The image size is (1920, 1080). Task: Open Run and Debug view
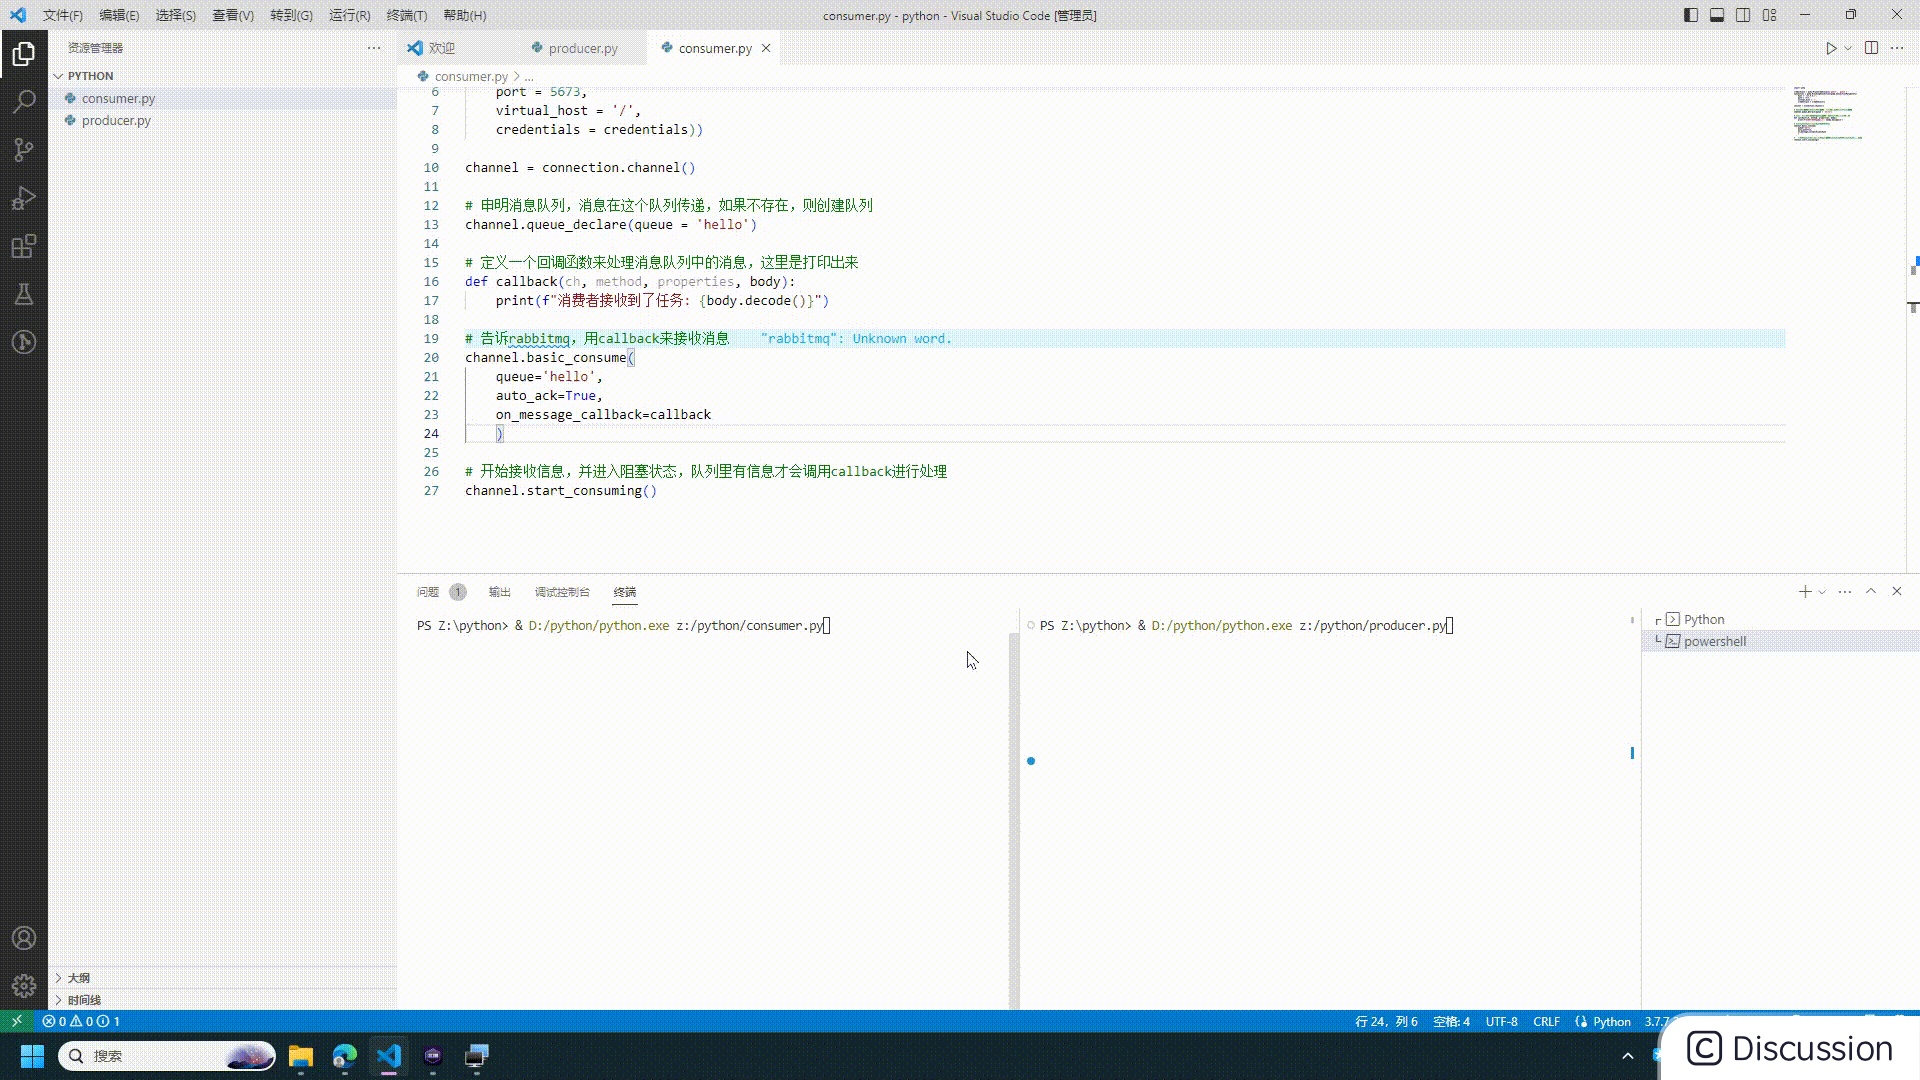click(24, 198)
